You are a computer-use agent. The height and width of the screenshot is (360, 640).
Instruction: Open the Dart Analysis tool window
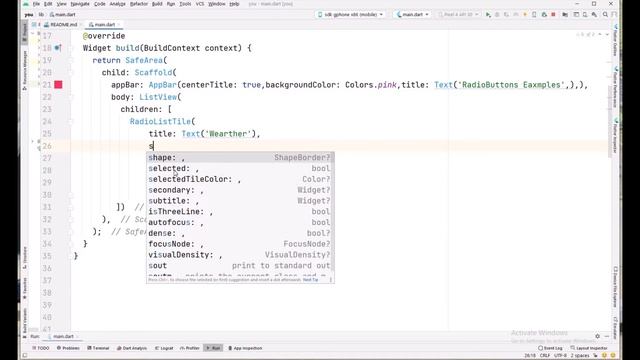[x=132, y=348]
